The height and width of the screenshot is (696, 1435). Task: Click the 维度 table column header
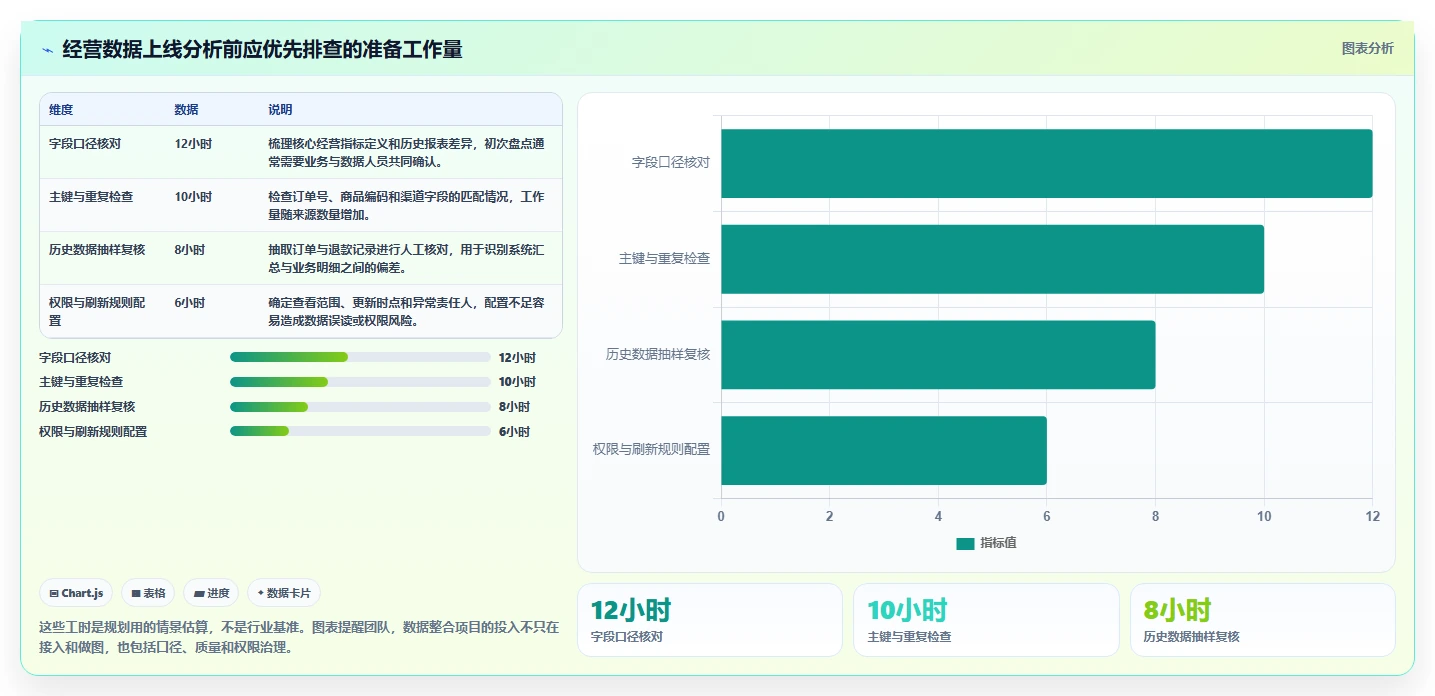[x=61, y=110]
